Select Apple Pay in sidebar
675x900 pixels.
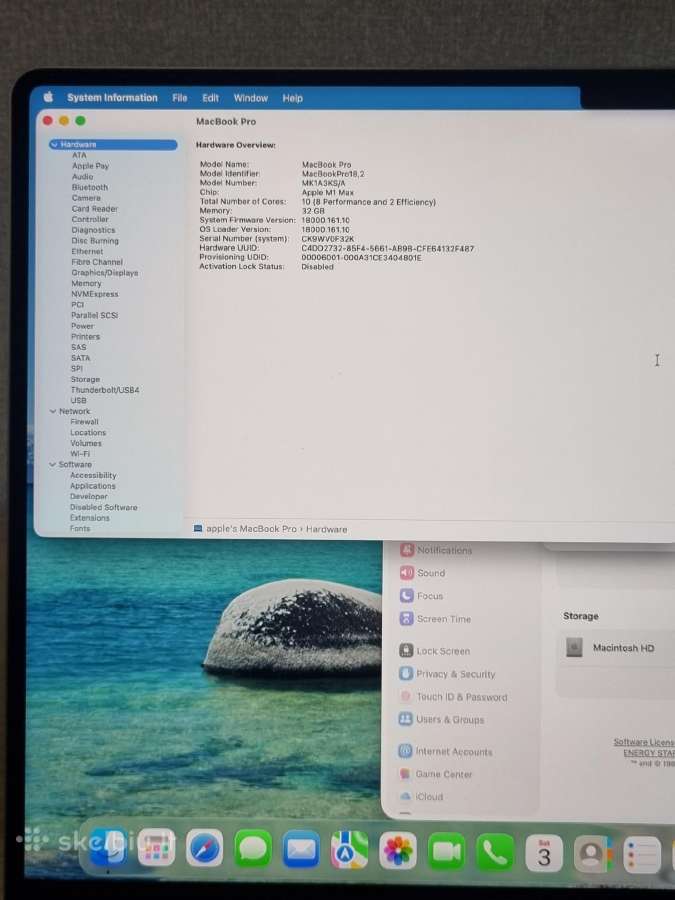(90, 166)
